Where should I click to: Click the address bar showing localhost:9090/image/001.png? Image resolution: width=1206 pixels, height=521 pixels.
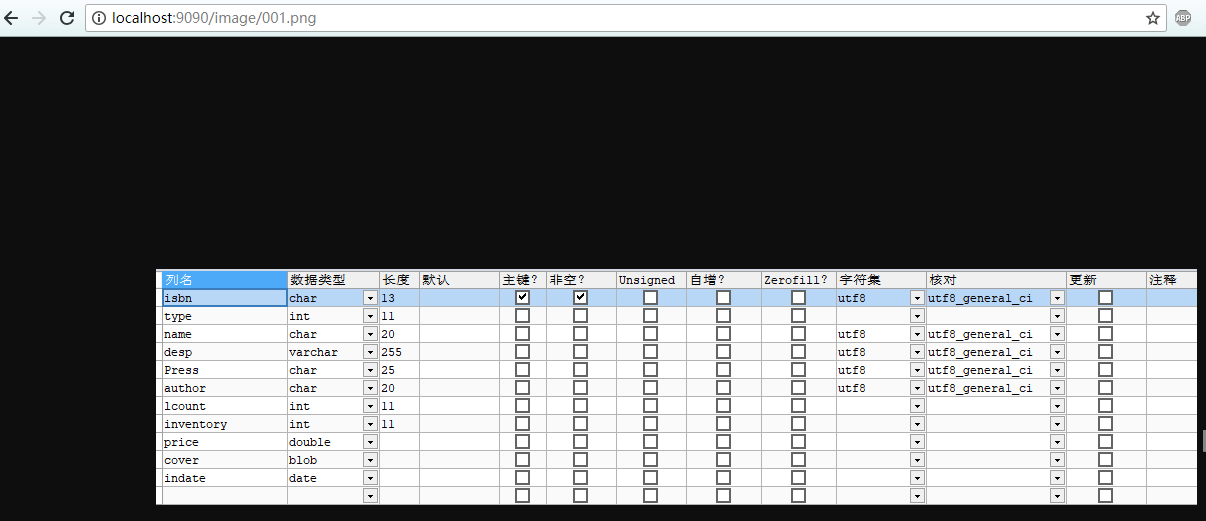(x=625, y=18)
